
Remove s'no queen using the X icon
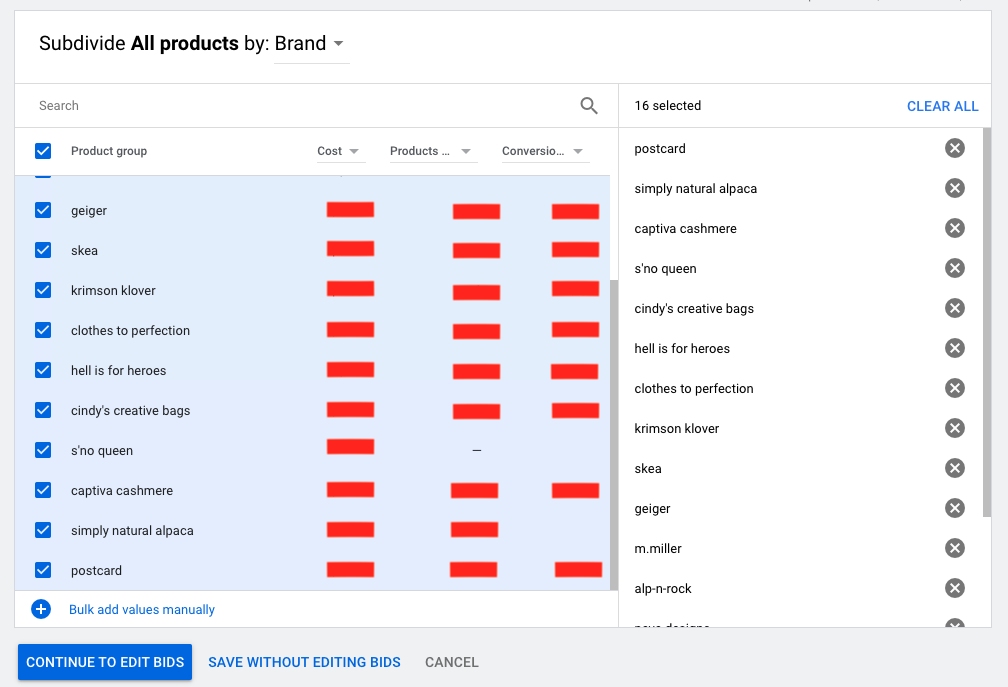click(x=955, y=268)
